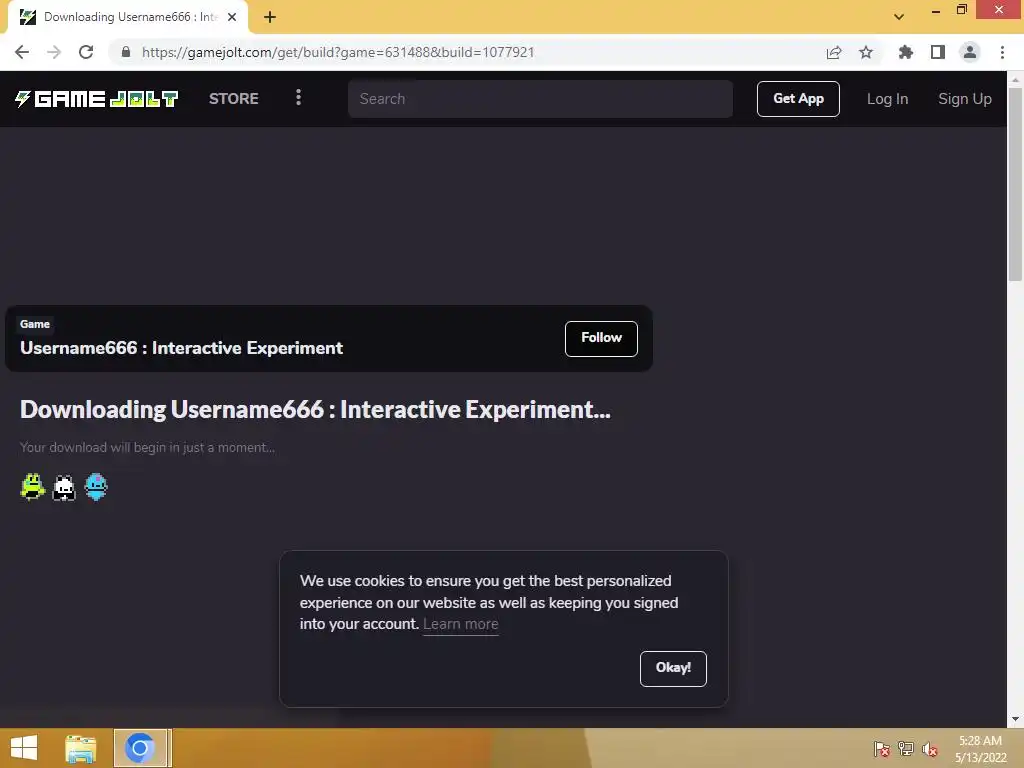Bookmark this page with the star icon
This screenshot has width=1024, height=768.
pos(866,52)
